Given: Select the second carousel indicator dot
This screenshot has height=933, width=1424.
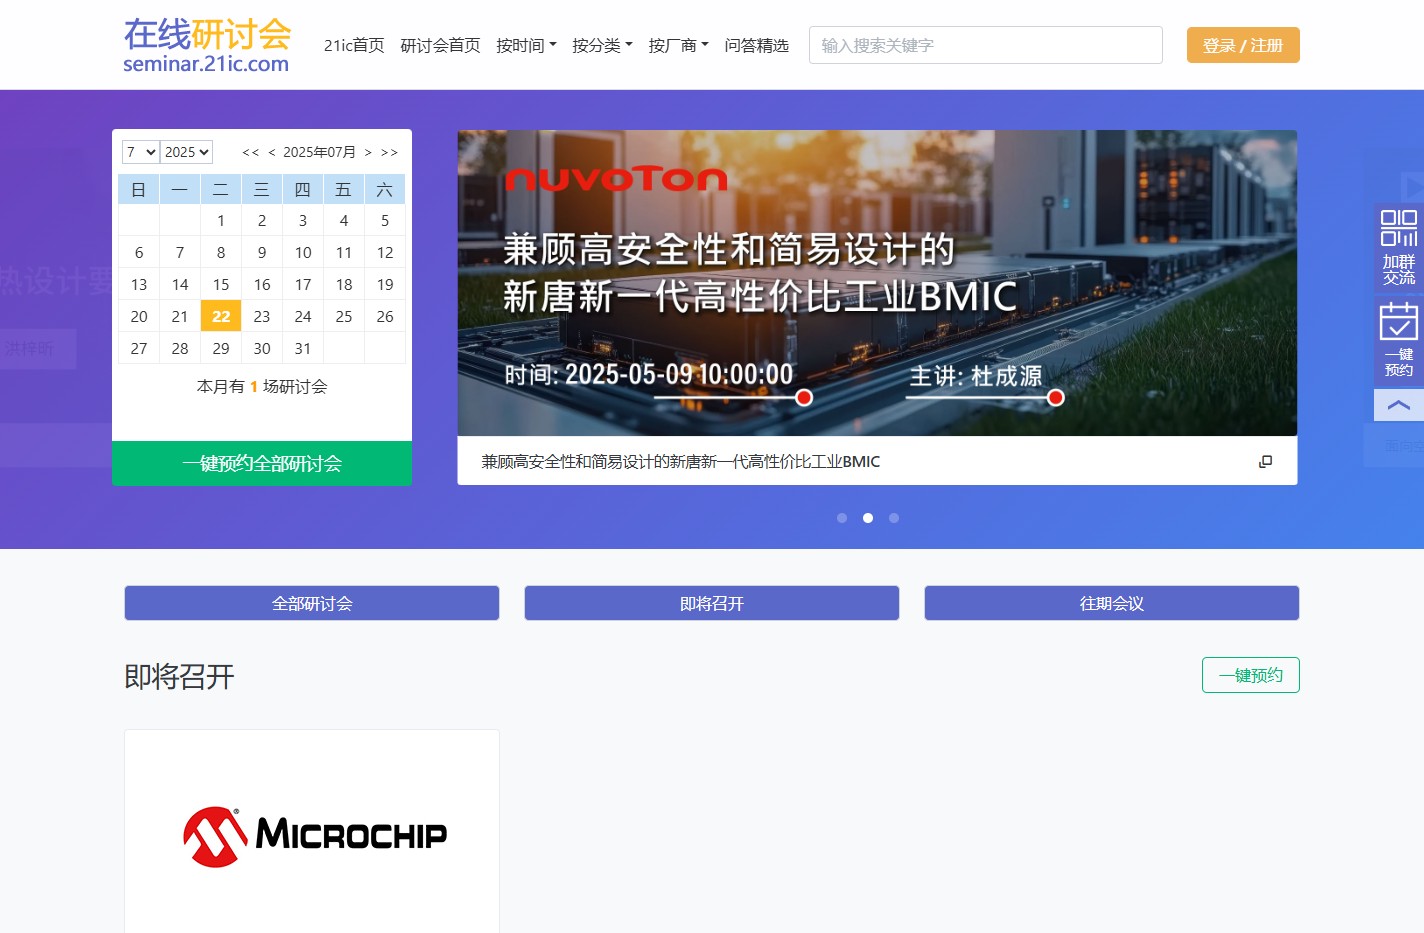Looking at the screenshot, I should tap(868, 518).
